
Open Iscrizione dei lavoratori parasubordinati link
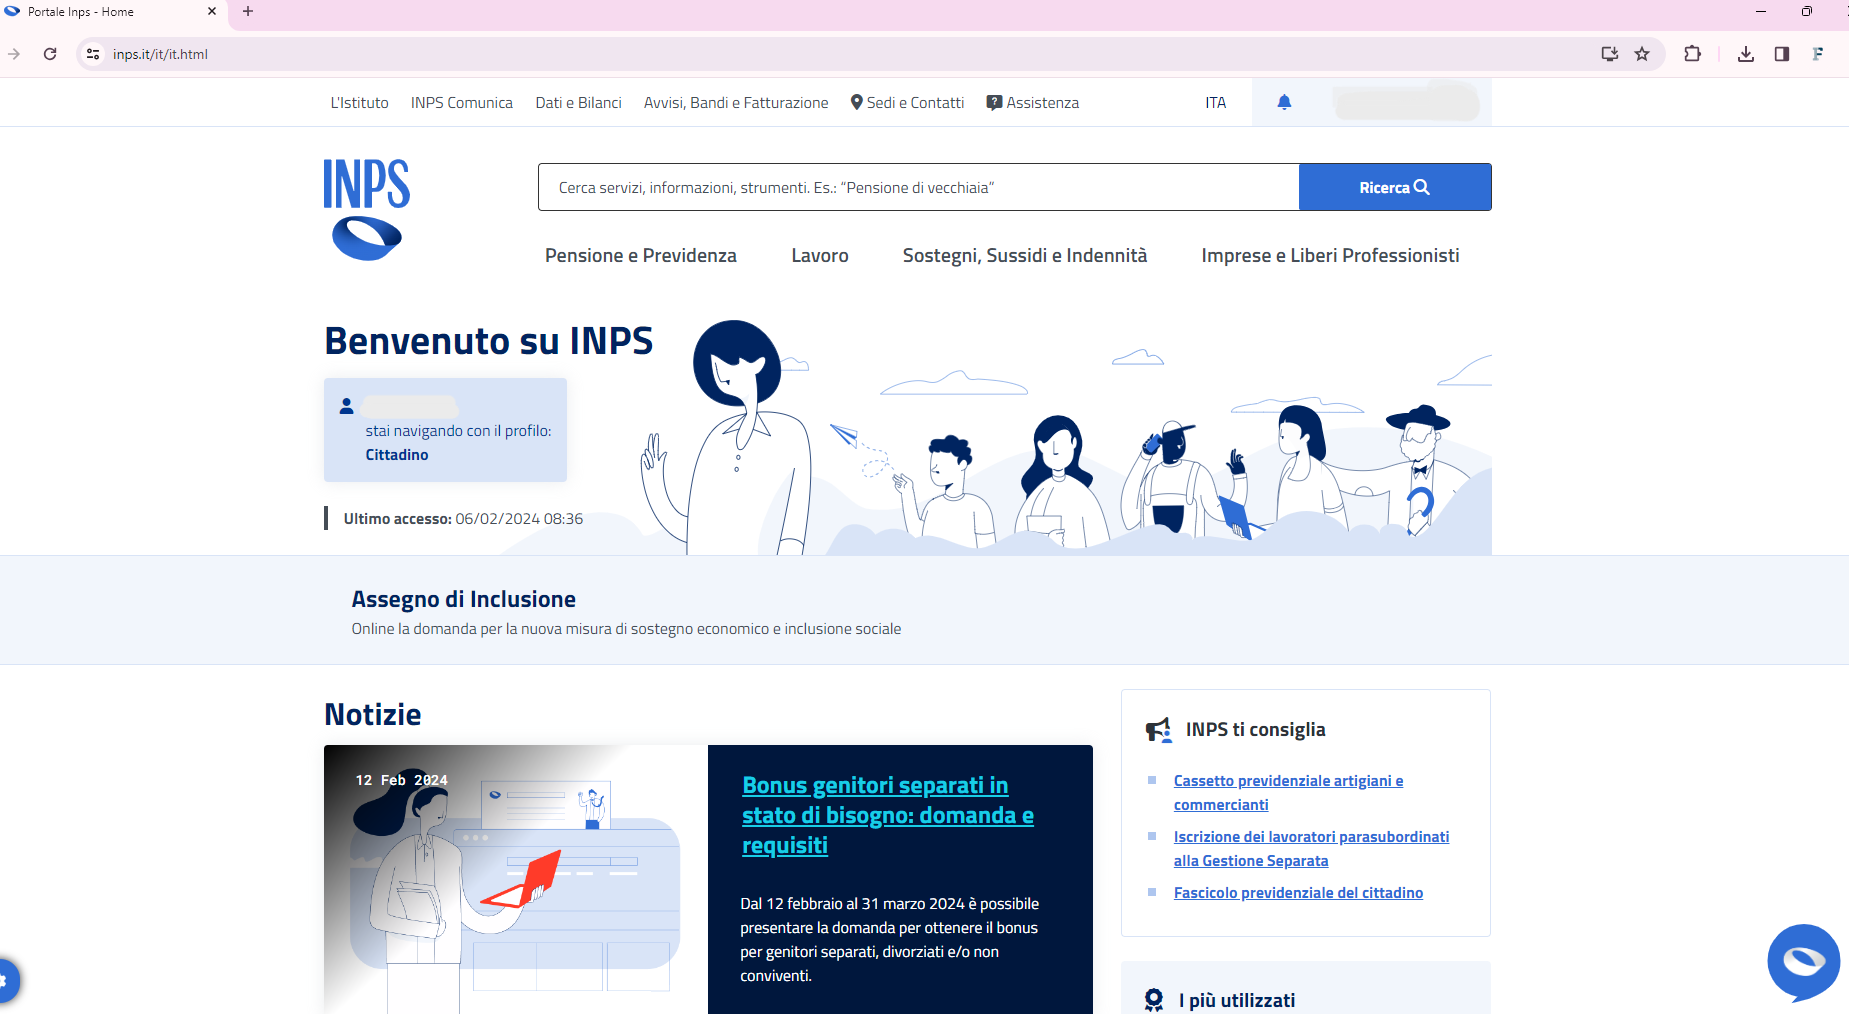(x=1311, y=849)
